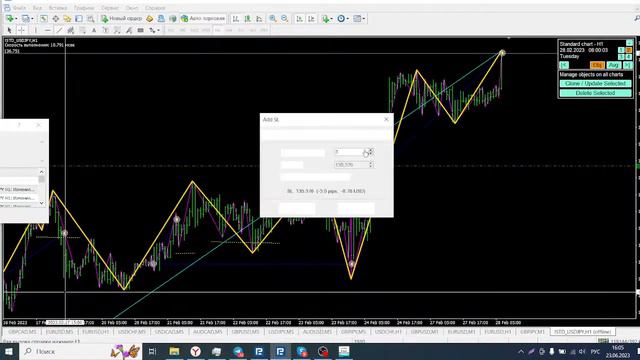This screenshot has height=360, width=640.
Task: Click Clone / Update Selected button
Action: point(595,83)
